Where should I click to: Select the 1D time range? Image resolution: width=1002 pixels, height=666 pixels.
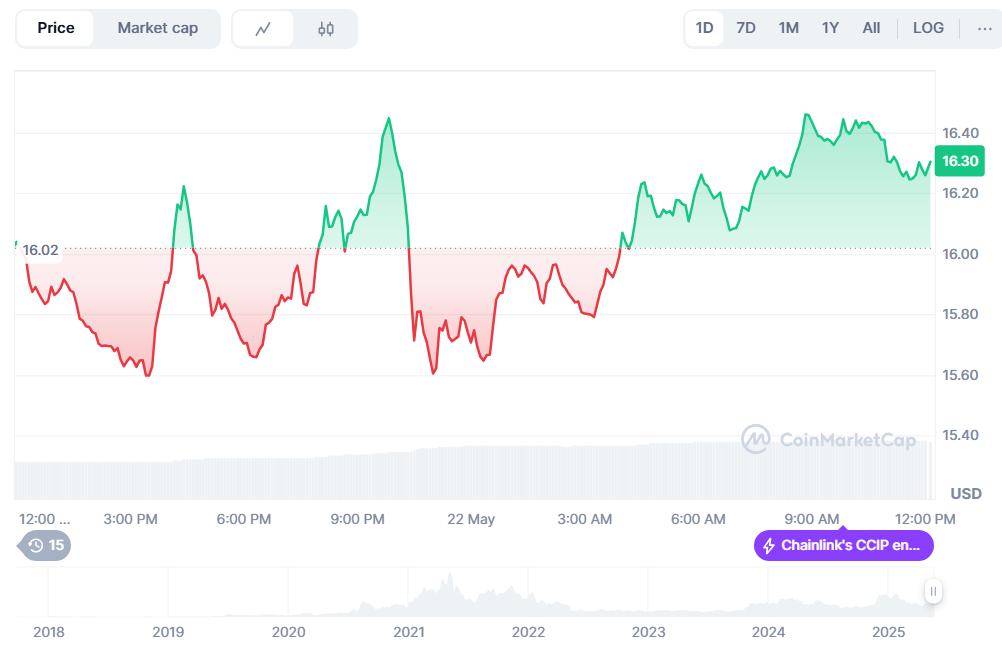point(704,28)
